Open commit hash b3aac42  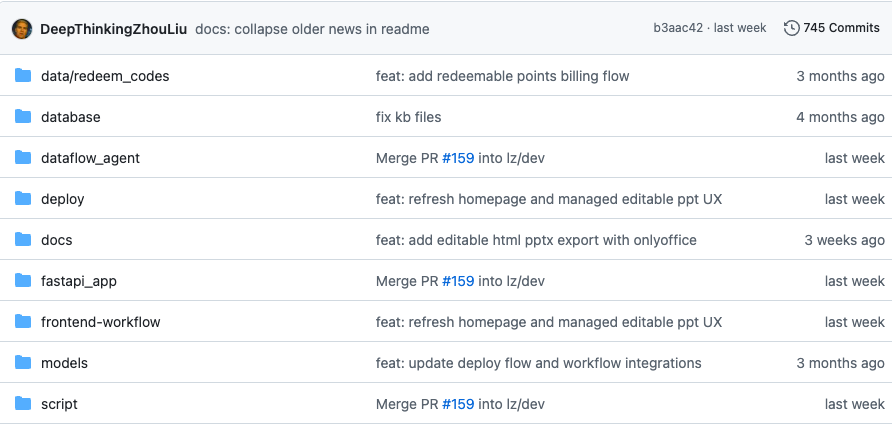pos(678,28)
